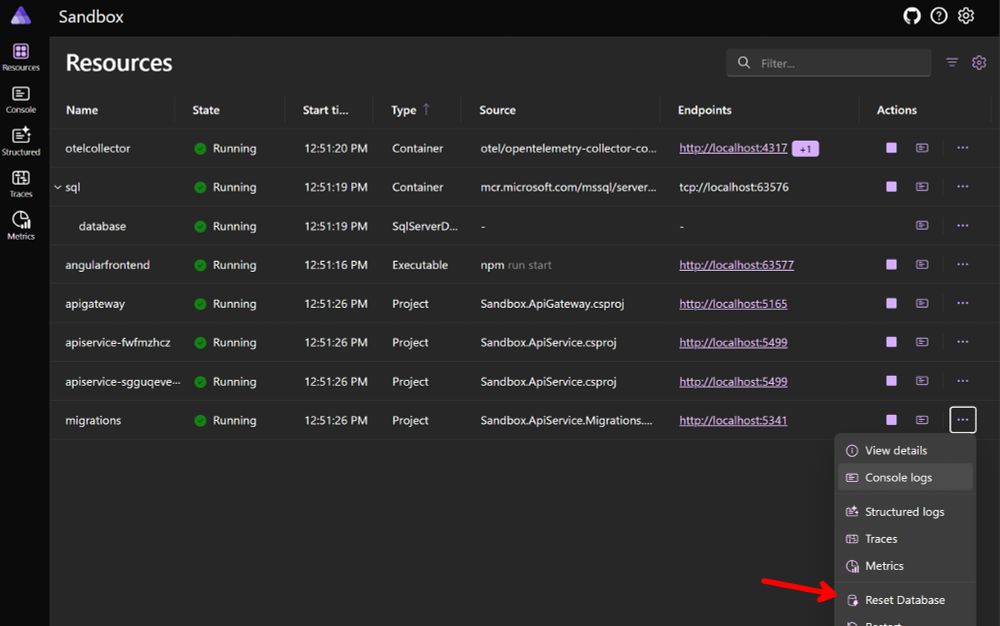
Task: Click the angularfrontend resource name
Action: [x=107, y=265]
